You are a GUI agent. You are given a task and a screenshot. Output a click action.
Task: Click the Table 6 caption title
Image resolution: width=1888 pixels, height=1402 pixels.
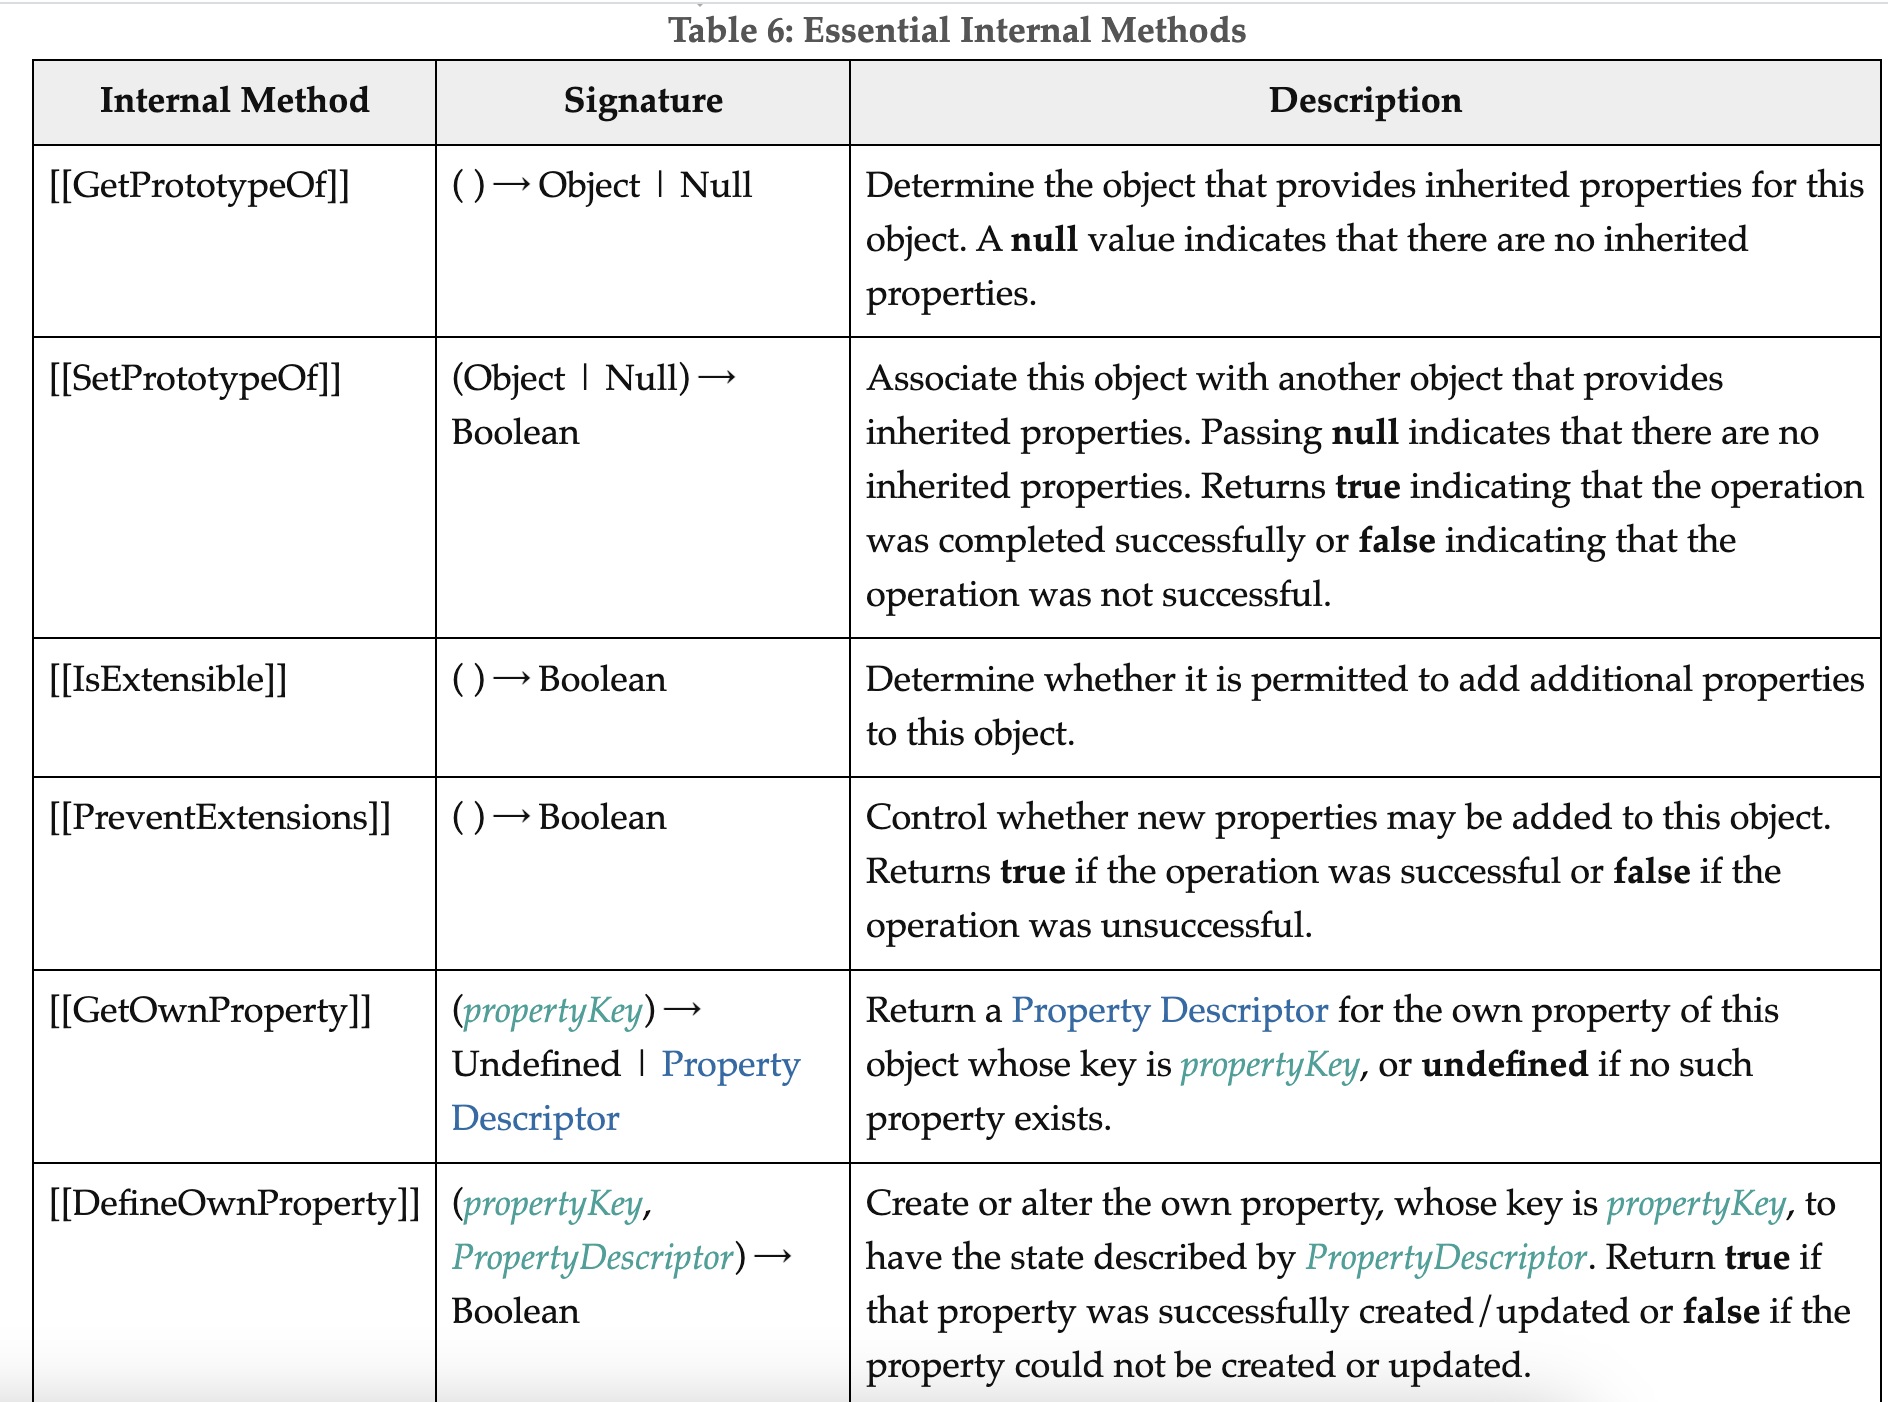click(957, 30)
